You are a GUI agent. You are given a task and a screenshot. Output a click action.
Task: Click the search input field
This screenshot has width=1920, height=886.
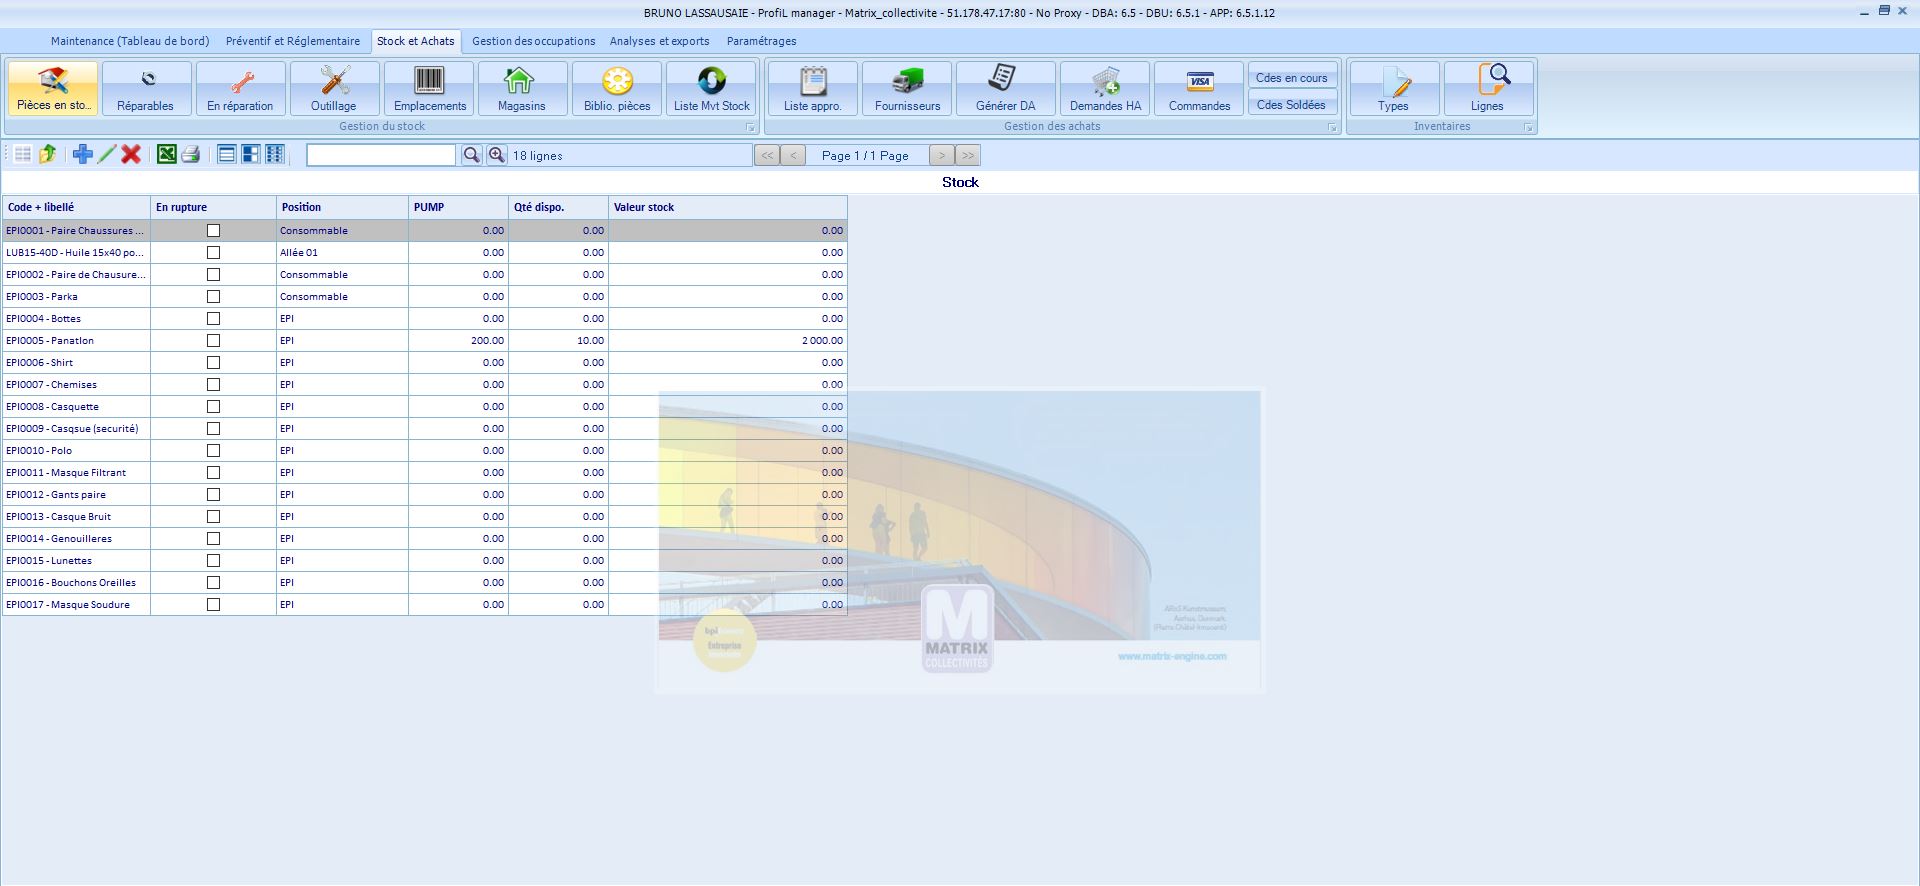(381, 155)
